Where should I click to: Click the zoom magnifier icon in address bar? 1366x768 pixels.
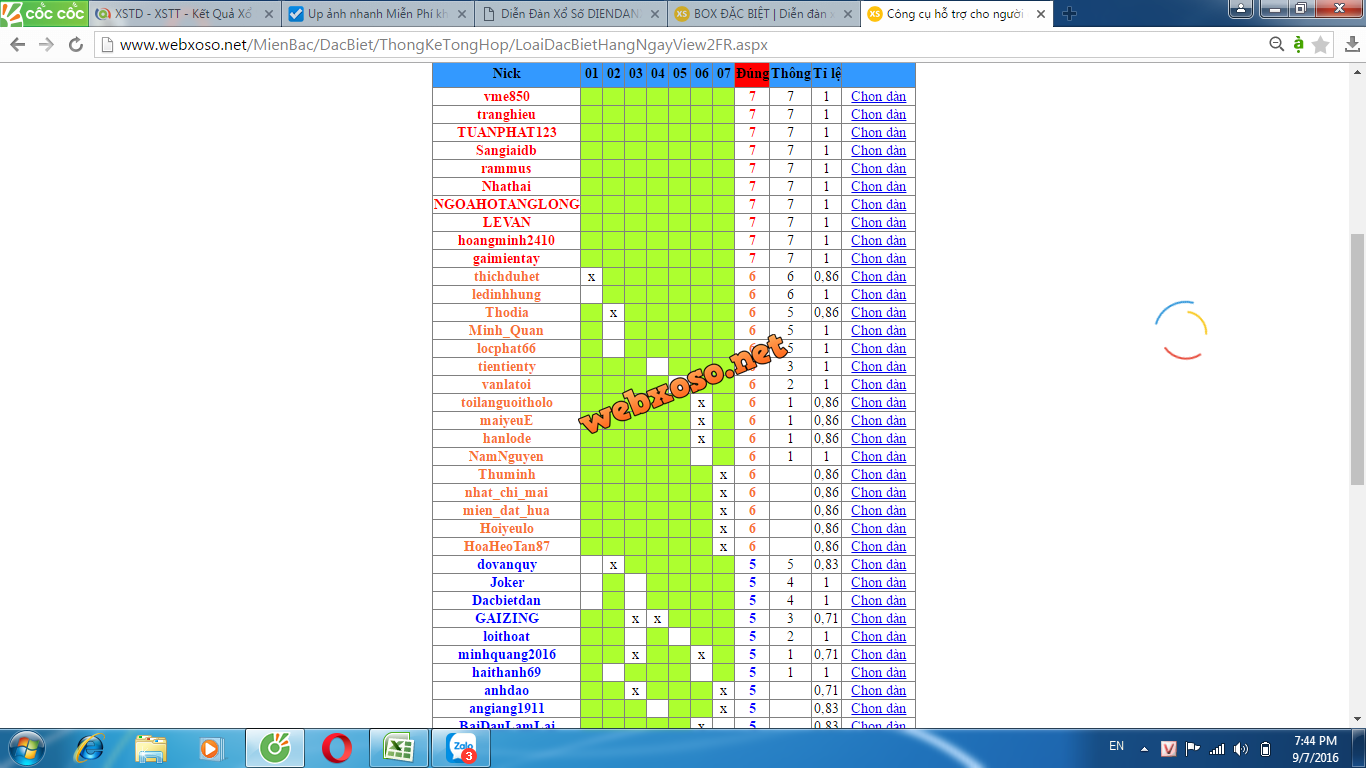pos(1276,45)
